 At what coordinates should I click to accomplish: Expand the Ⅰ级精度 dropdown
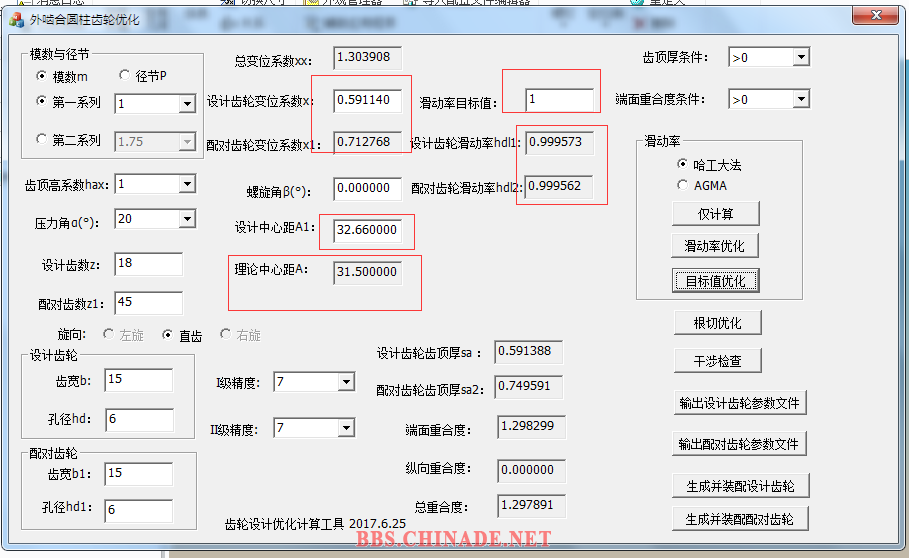[x=346, y=382]
